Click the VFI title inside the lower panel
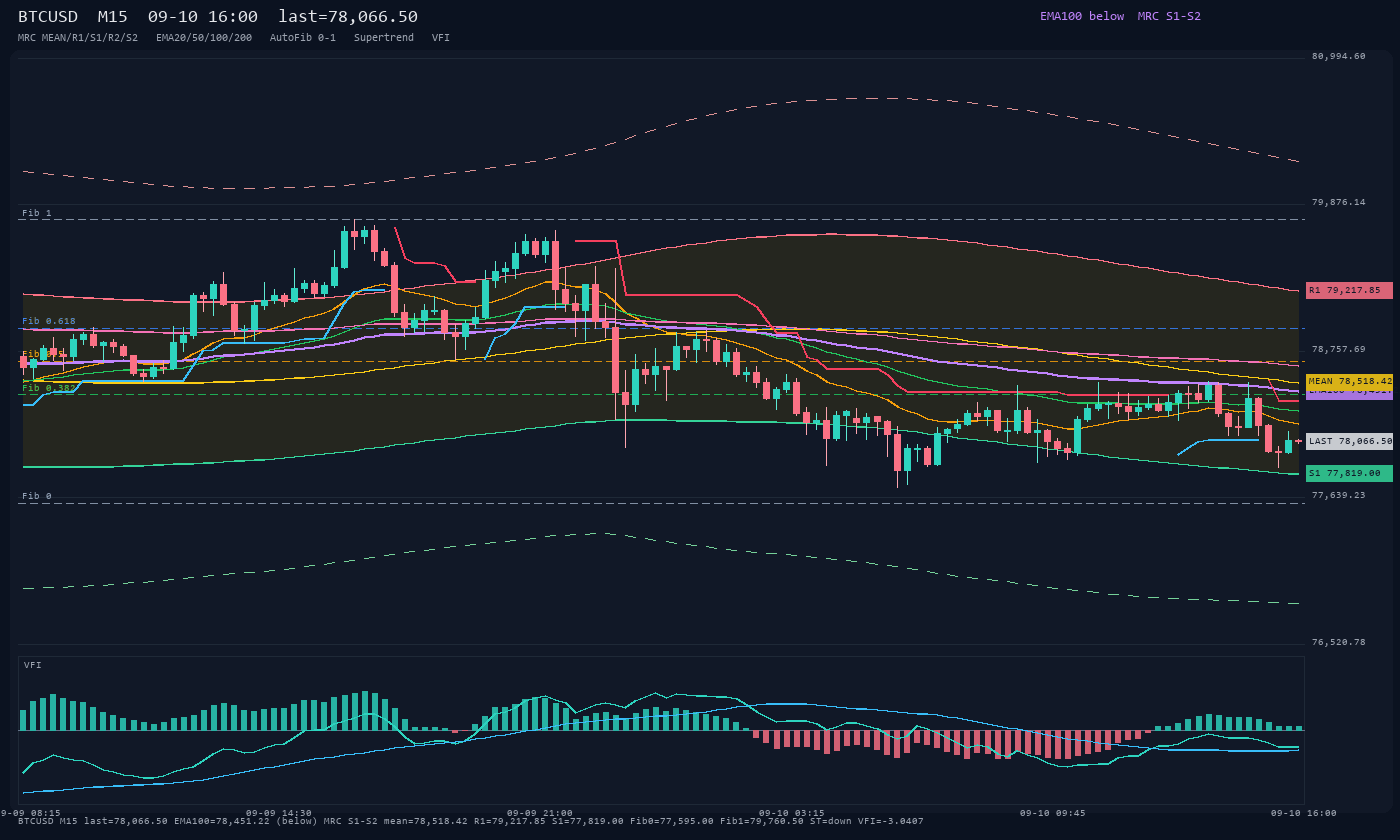The height and width of the screenshot is (840, 1400). pyautogui.click(x=33, y=665)
